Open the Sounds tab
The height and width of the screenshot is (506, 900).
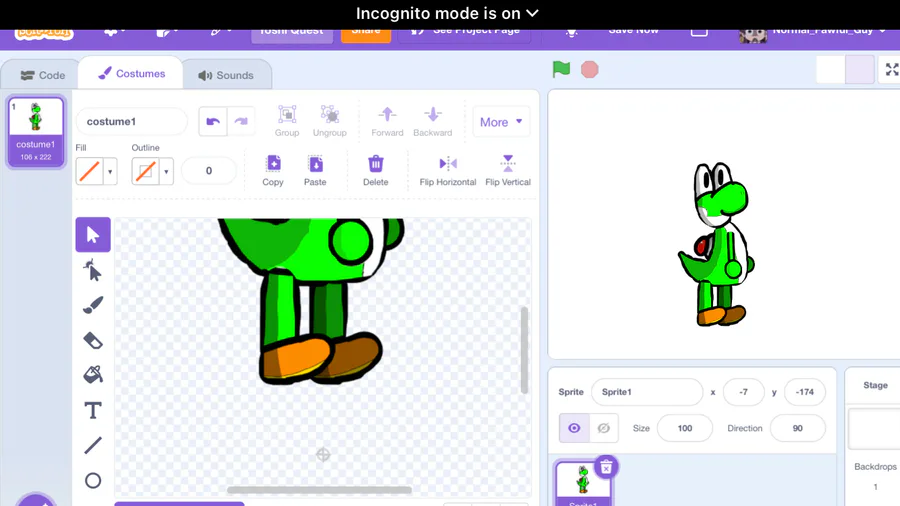(226, 75)
